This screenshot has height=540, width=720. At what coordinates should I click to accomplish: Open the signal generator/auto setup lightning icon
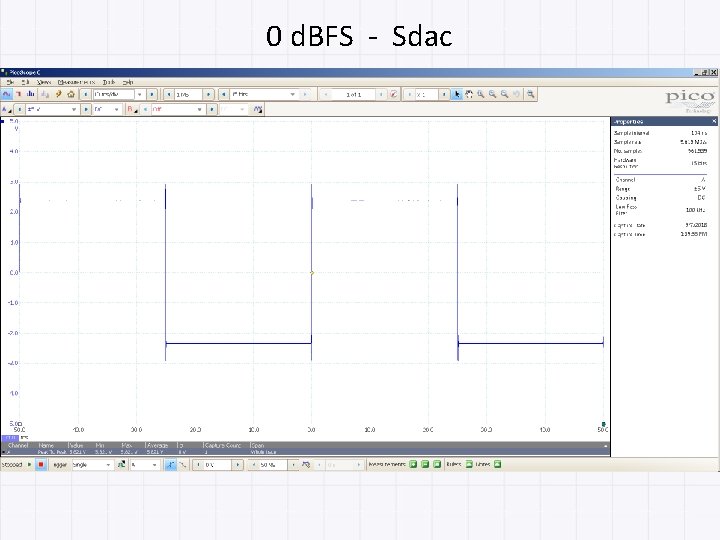click(58, 94)
